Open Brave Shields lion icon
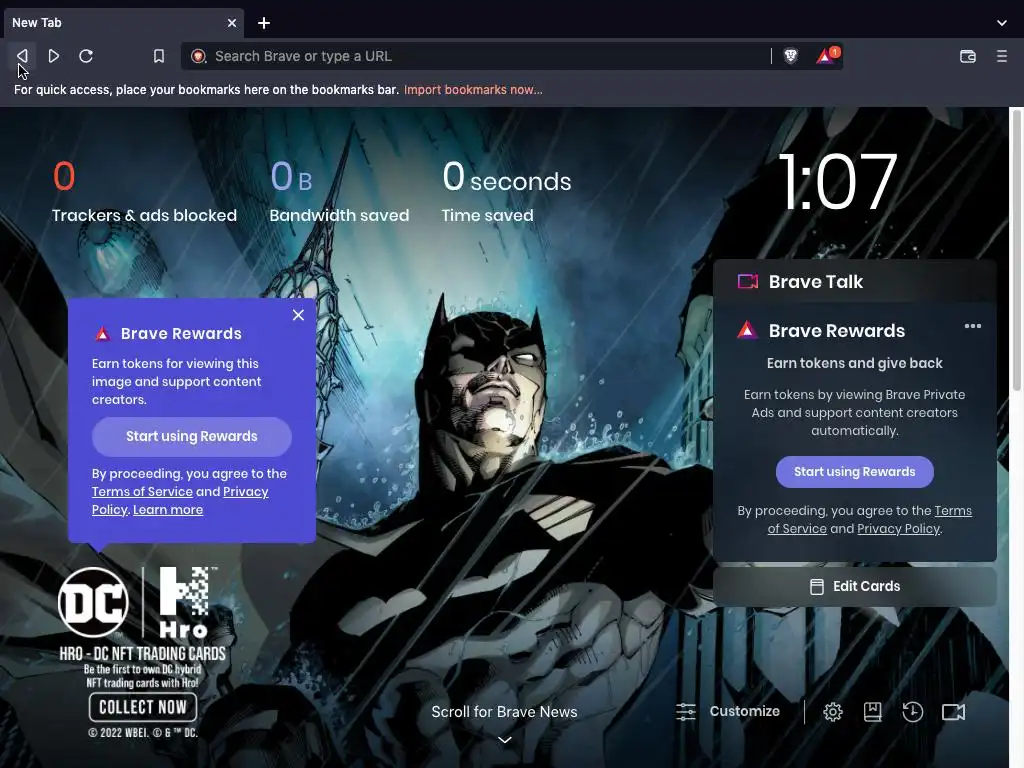1024x768 pixels. pyautogui.click(x=791, y=56)
